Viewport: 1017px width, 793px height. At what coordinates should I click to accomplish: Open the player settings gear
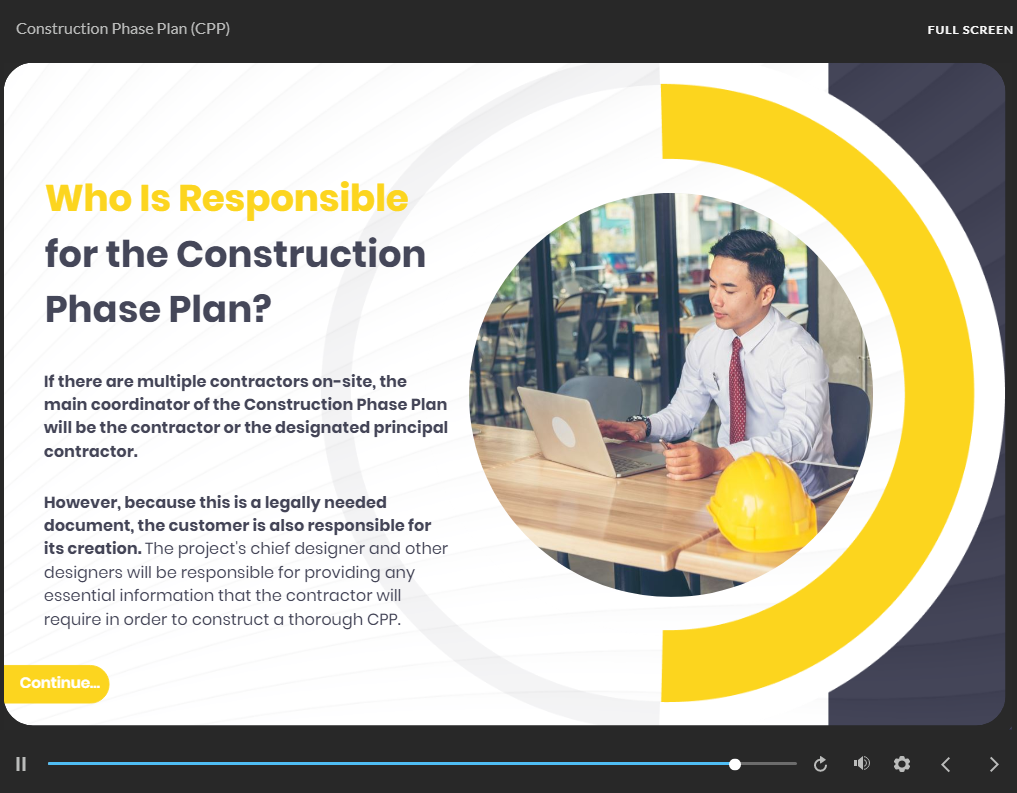(x=902, y=764)
